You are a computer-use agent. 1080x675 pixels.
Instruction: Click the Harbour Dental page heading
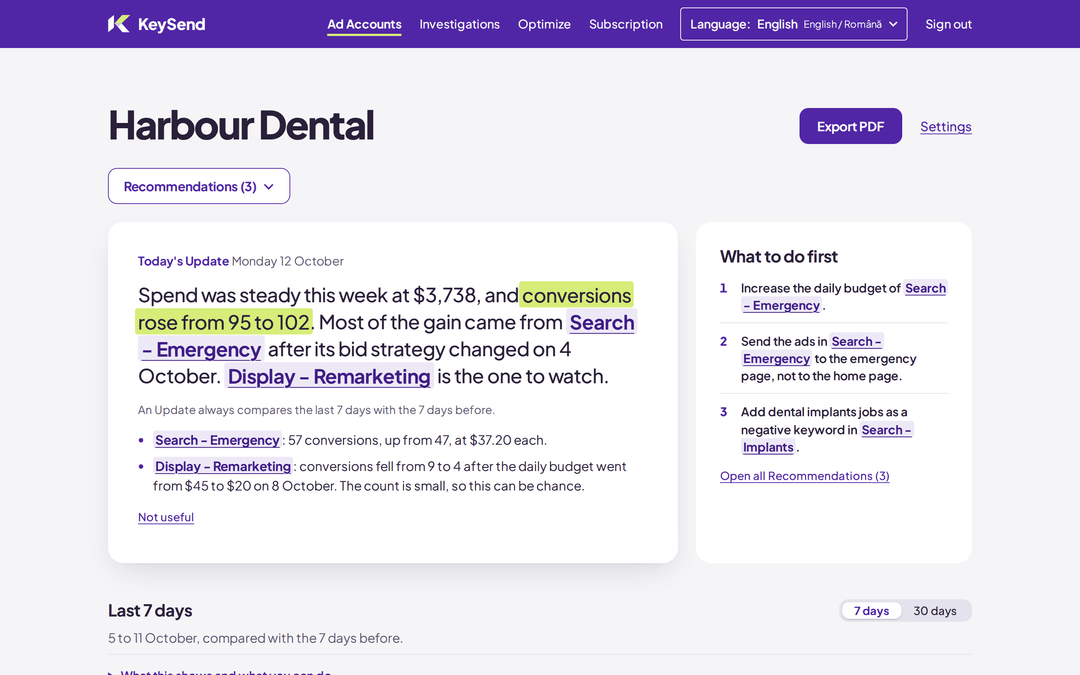click(241, 125)
